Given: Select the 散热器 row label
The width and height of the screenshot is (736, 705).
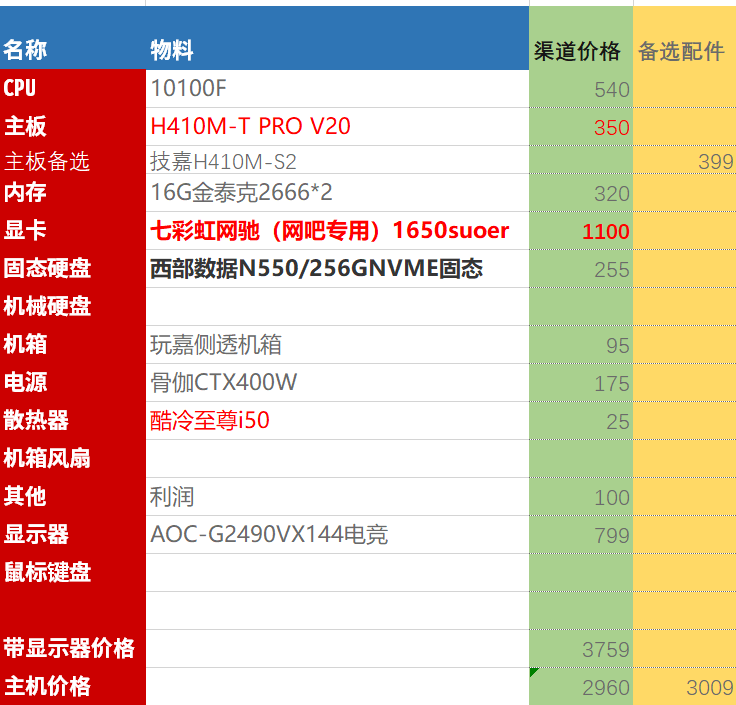Looking at the screenshot, I should [x=73, y=421].
